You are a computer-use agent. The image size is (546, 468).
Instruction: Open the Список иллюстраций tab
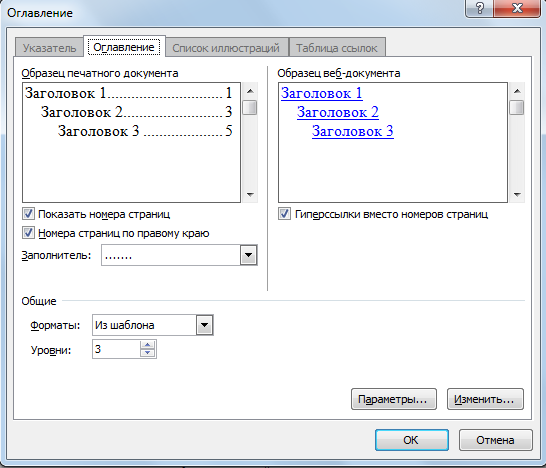coord(226,47)
